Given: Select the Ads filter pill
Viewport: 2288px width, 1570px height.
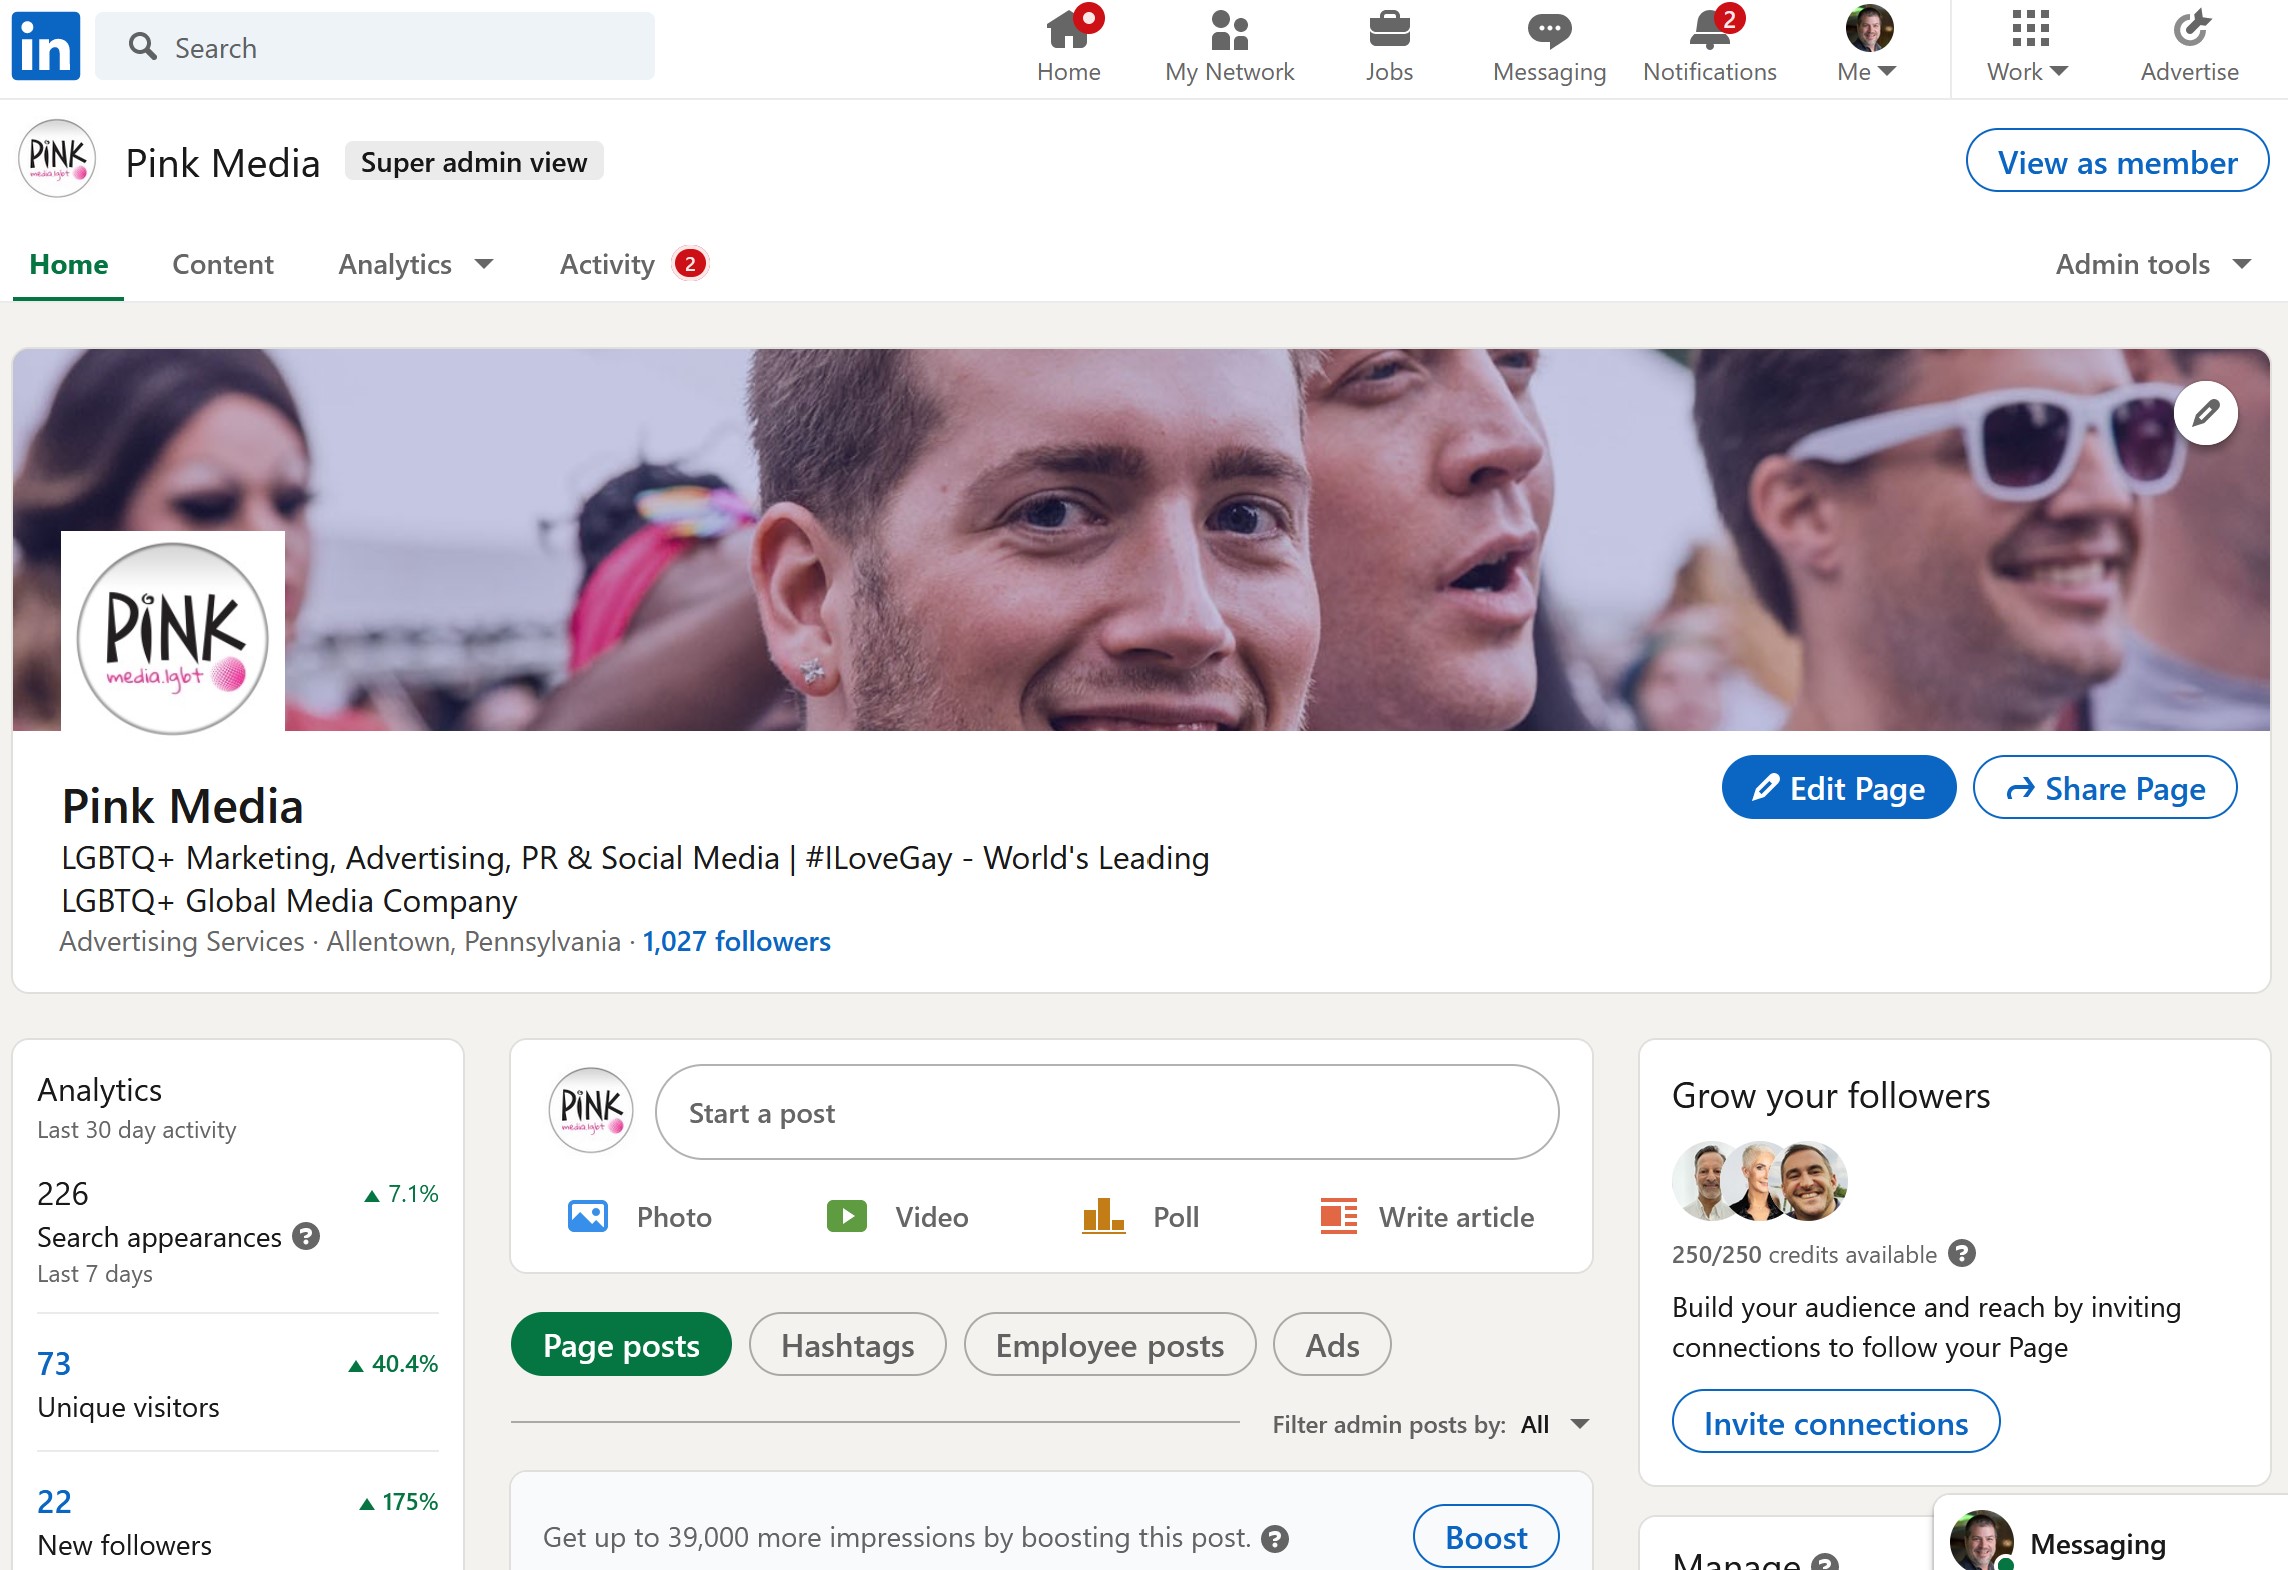Looking at the screenshot, I should (x=1332, y=1345).
